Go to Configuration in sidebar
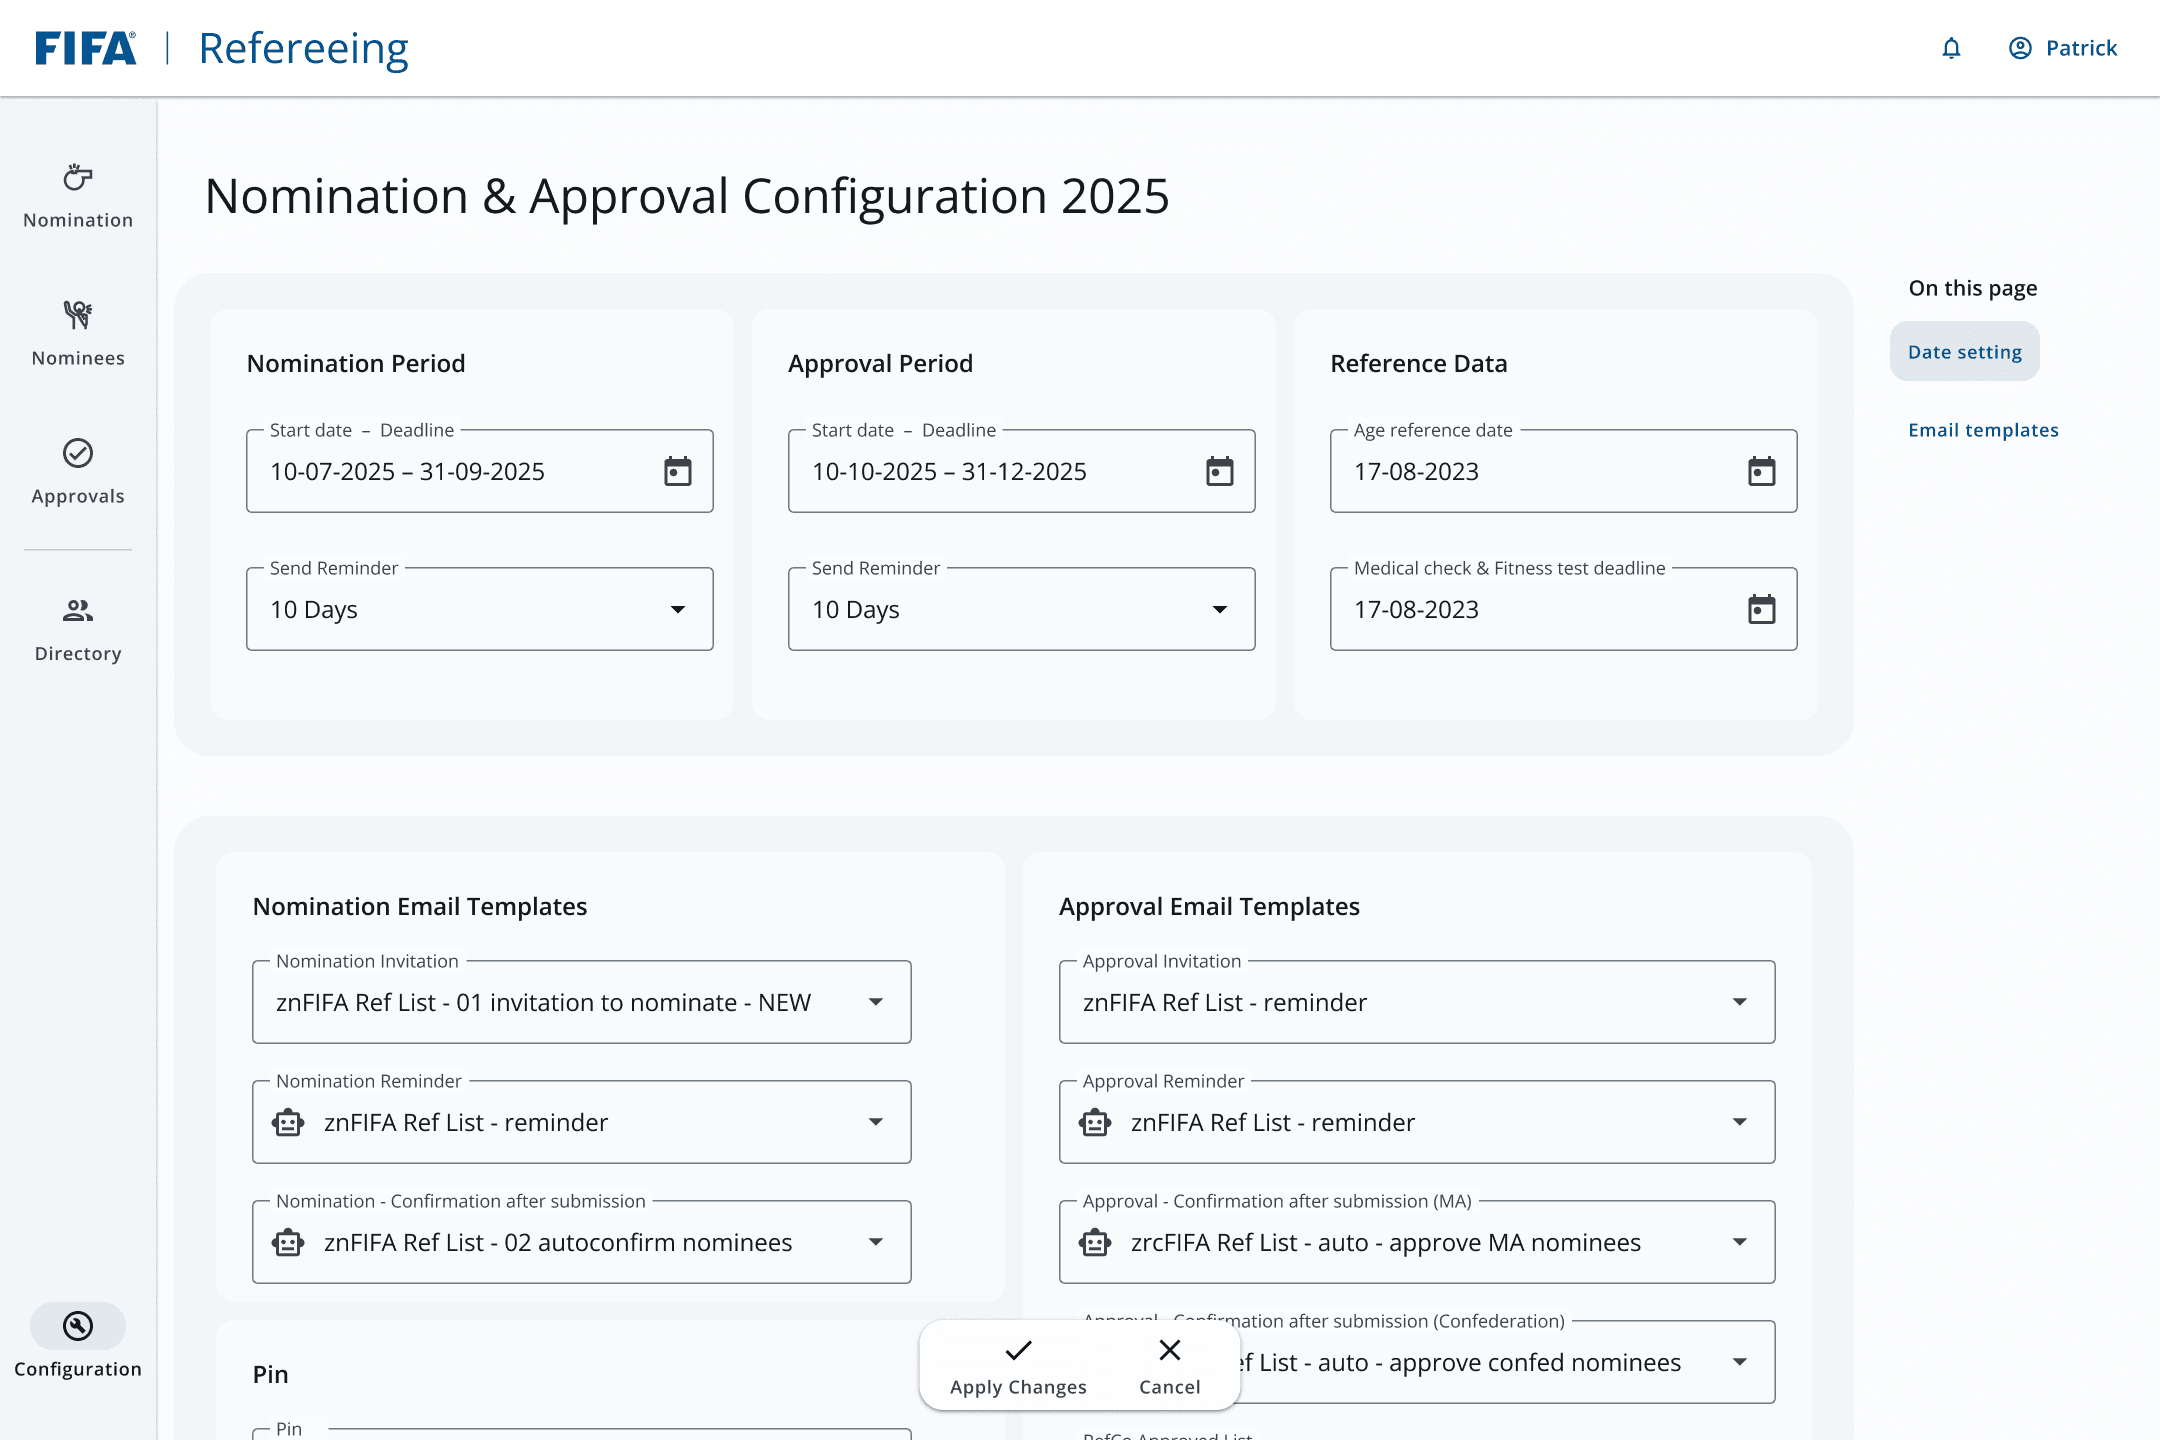 point(78,1342)
